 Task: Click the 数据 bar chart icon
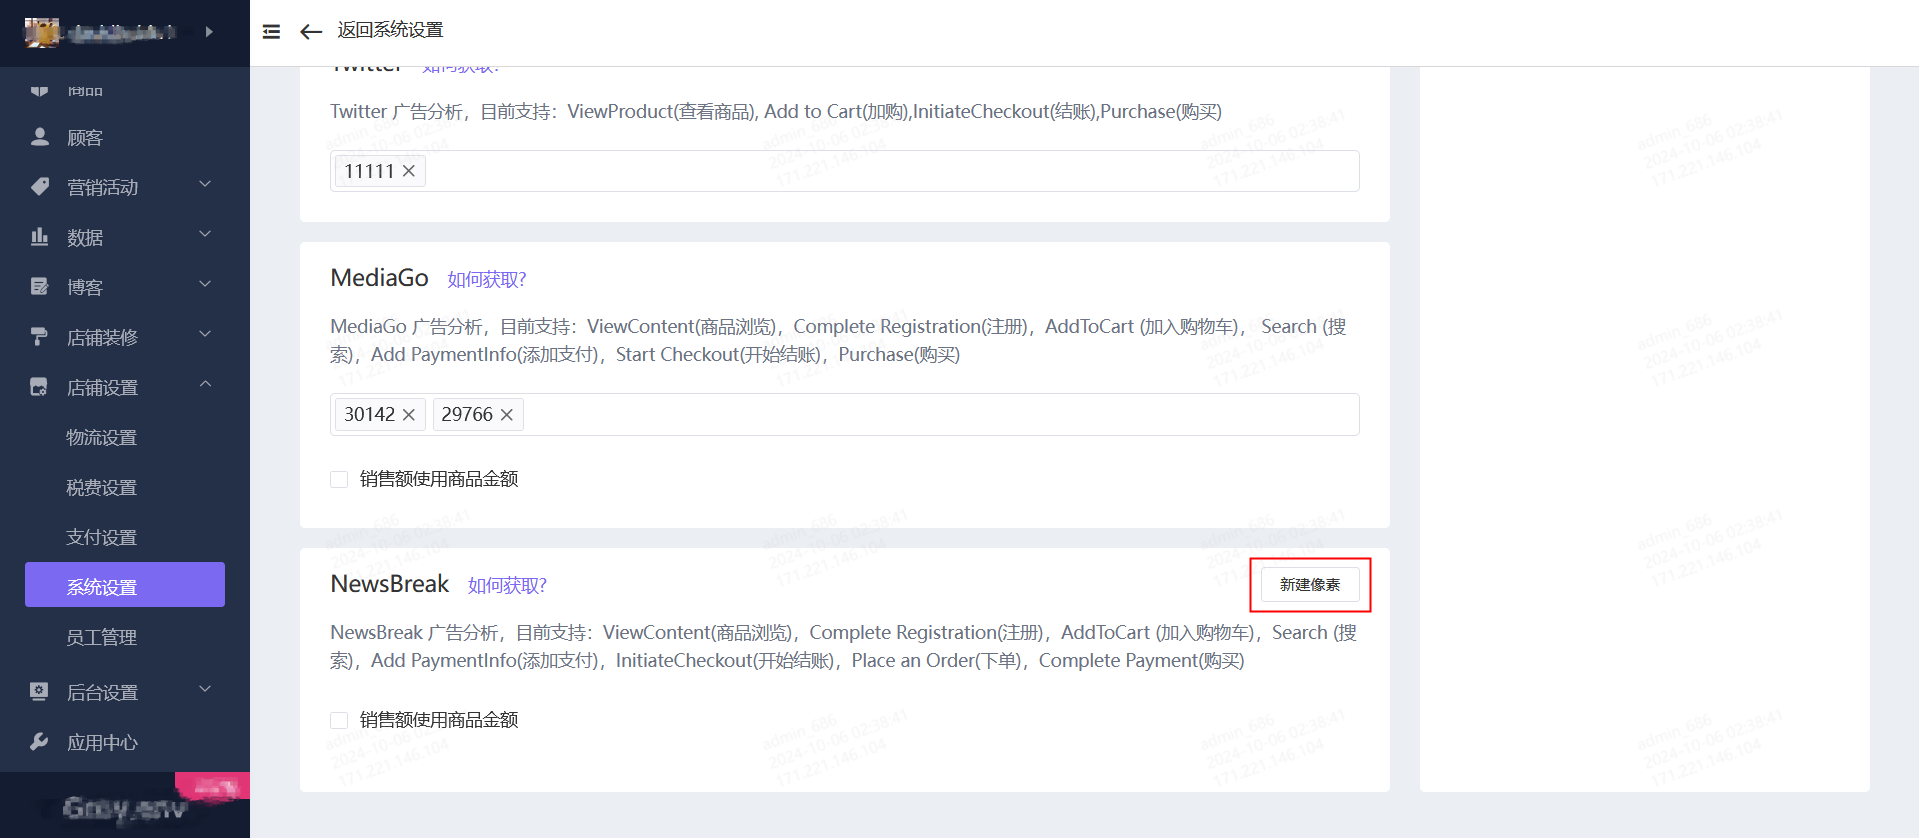pos(40,237)
